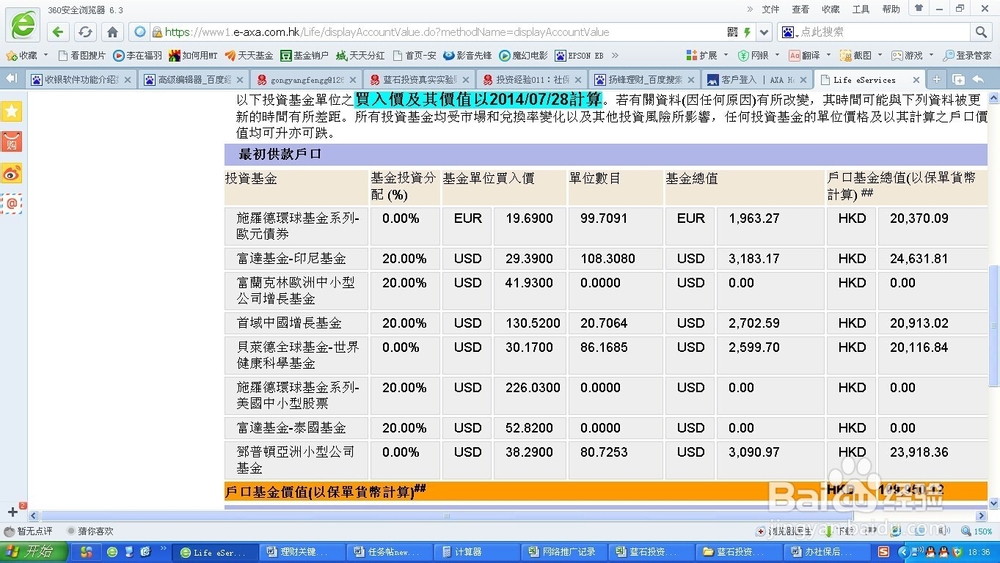Click the 富達基金-印尼基金 row name
Viewport: 1000px width, 563px height.
click(291, 258)
